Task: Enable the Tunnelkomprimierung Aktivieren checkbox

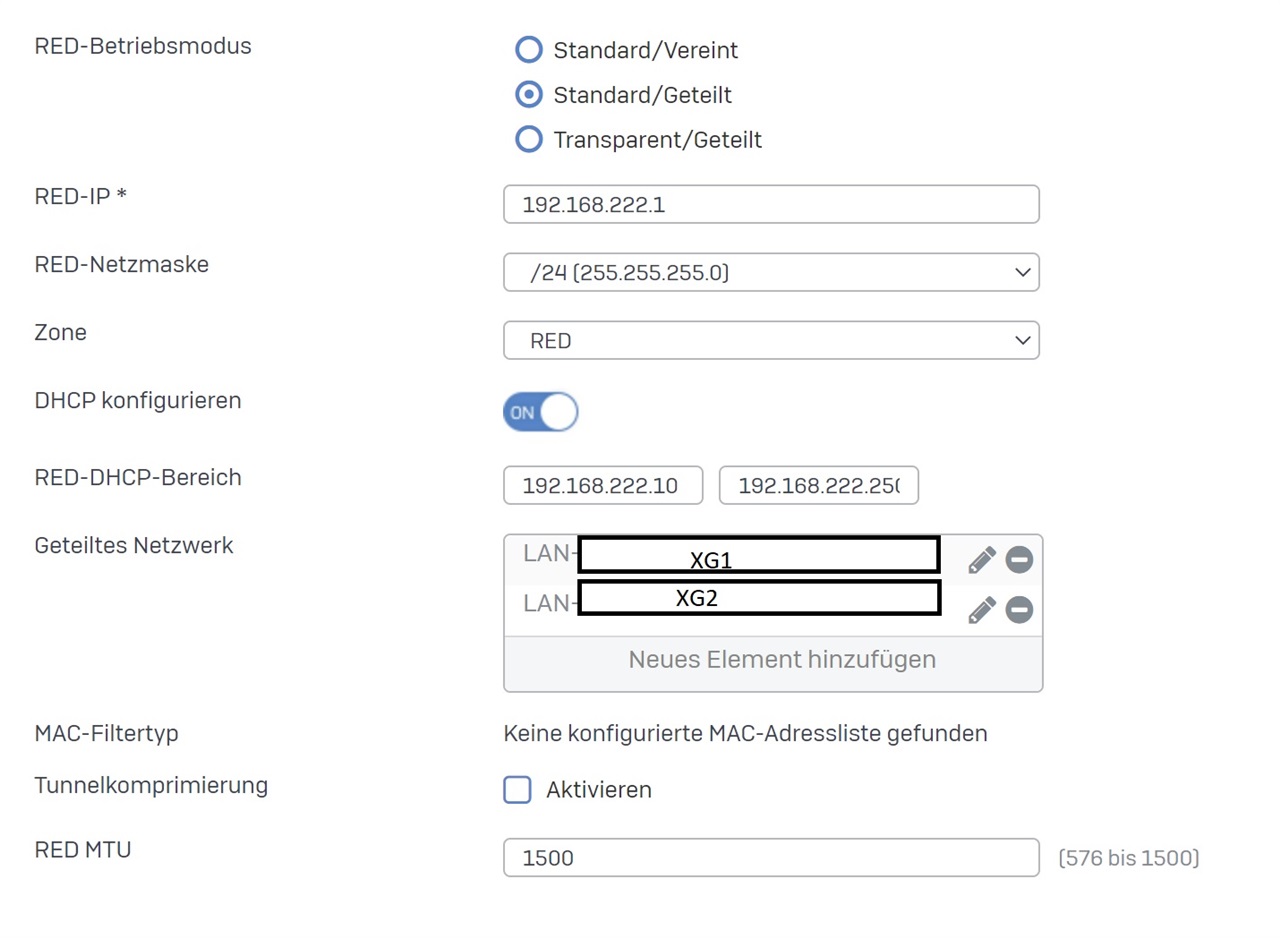Action: pos(517,790)
